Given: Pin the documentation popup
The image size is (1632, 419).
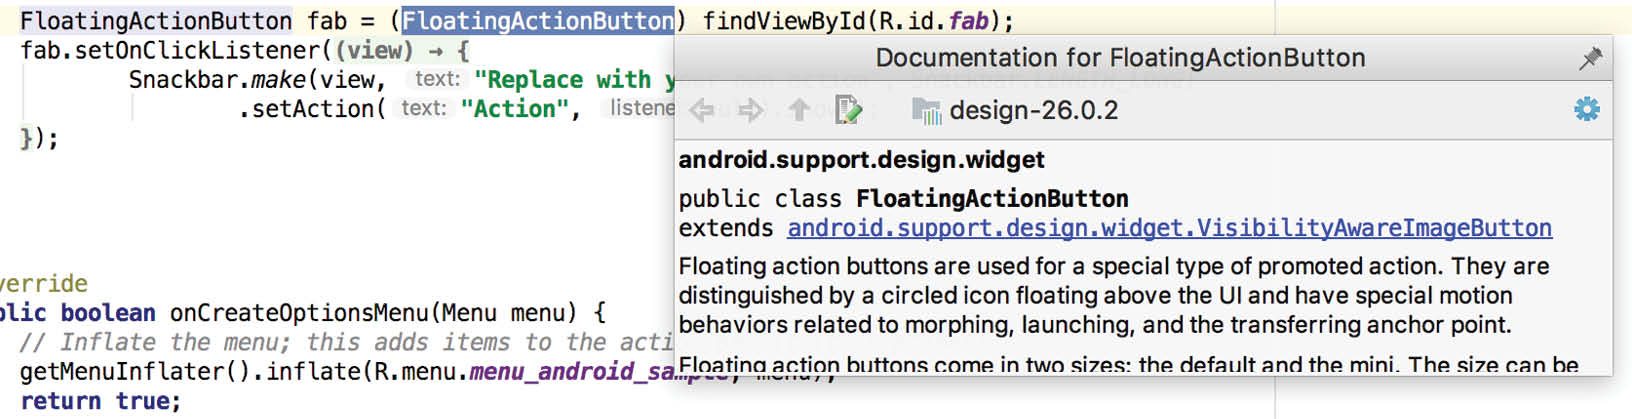Looking at the screenshot, I should point(1589,58).
